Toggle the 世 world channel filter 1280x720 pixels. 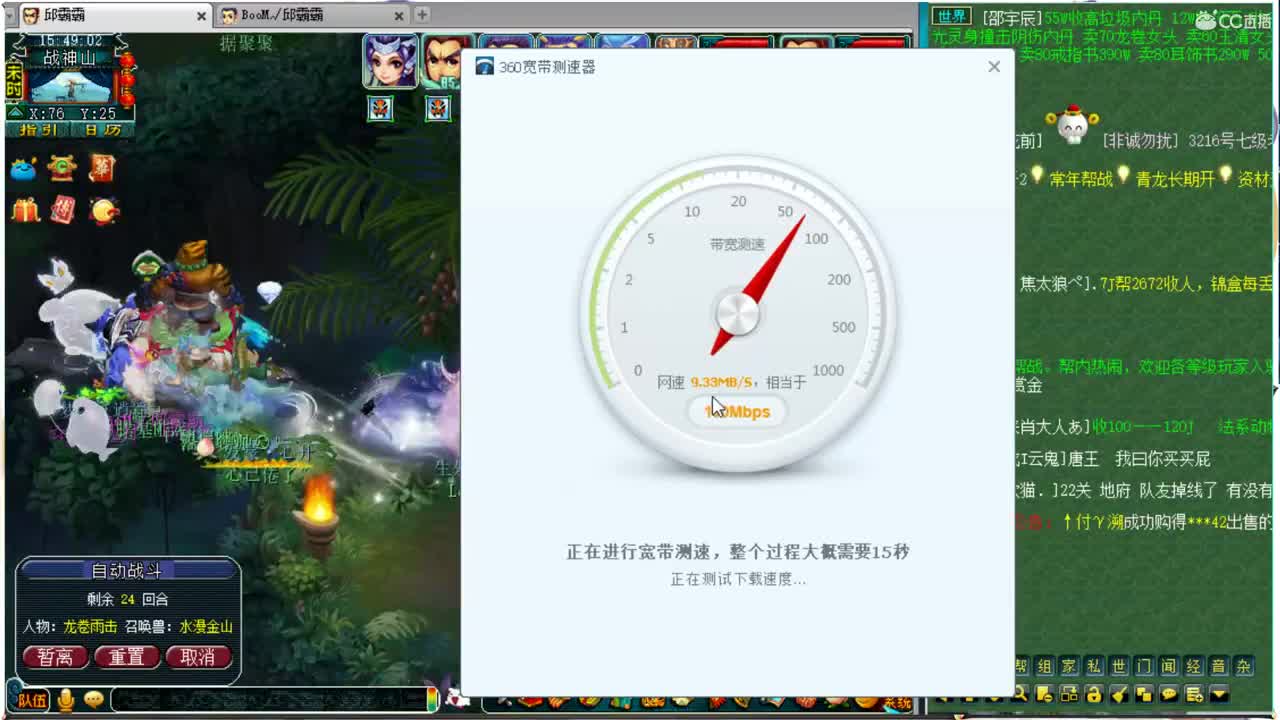1119,666
